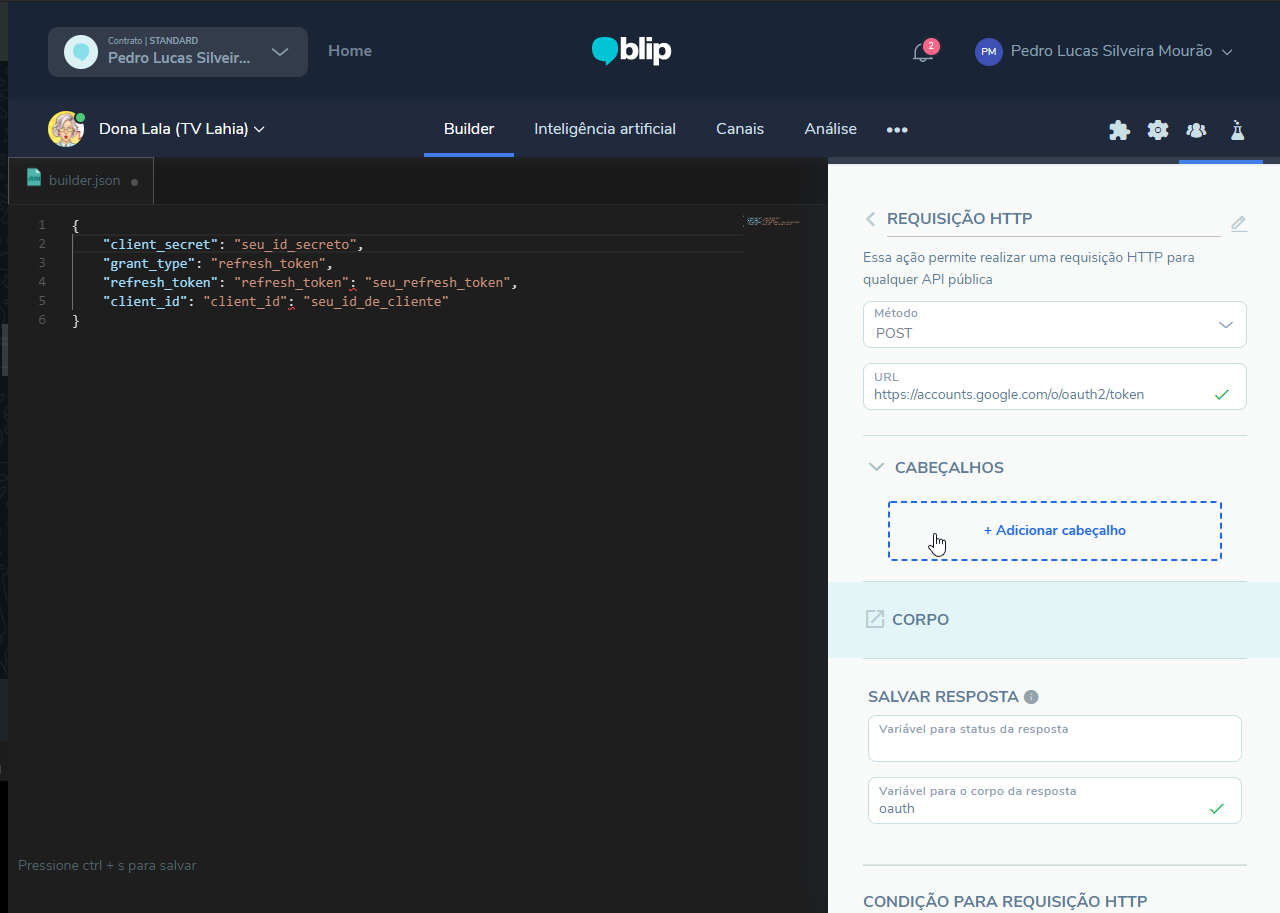Screen dimensions: 1280x913
Task: Open the Corpo external editor icon
Action: 874,620
